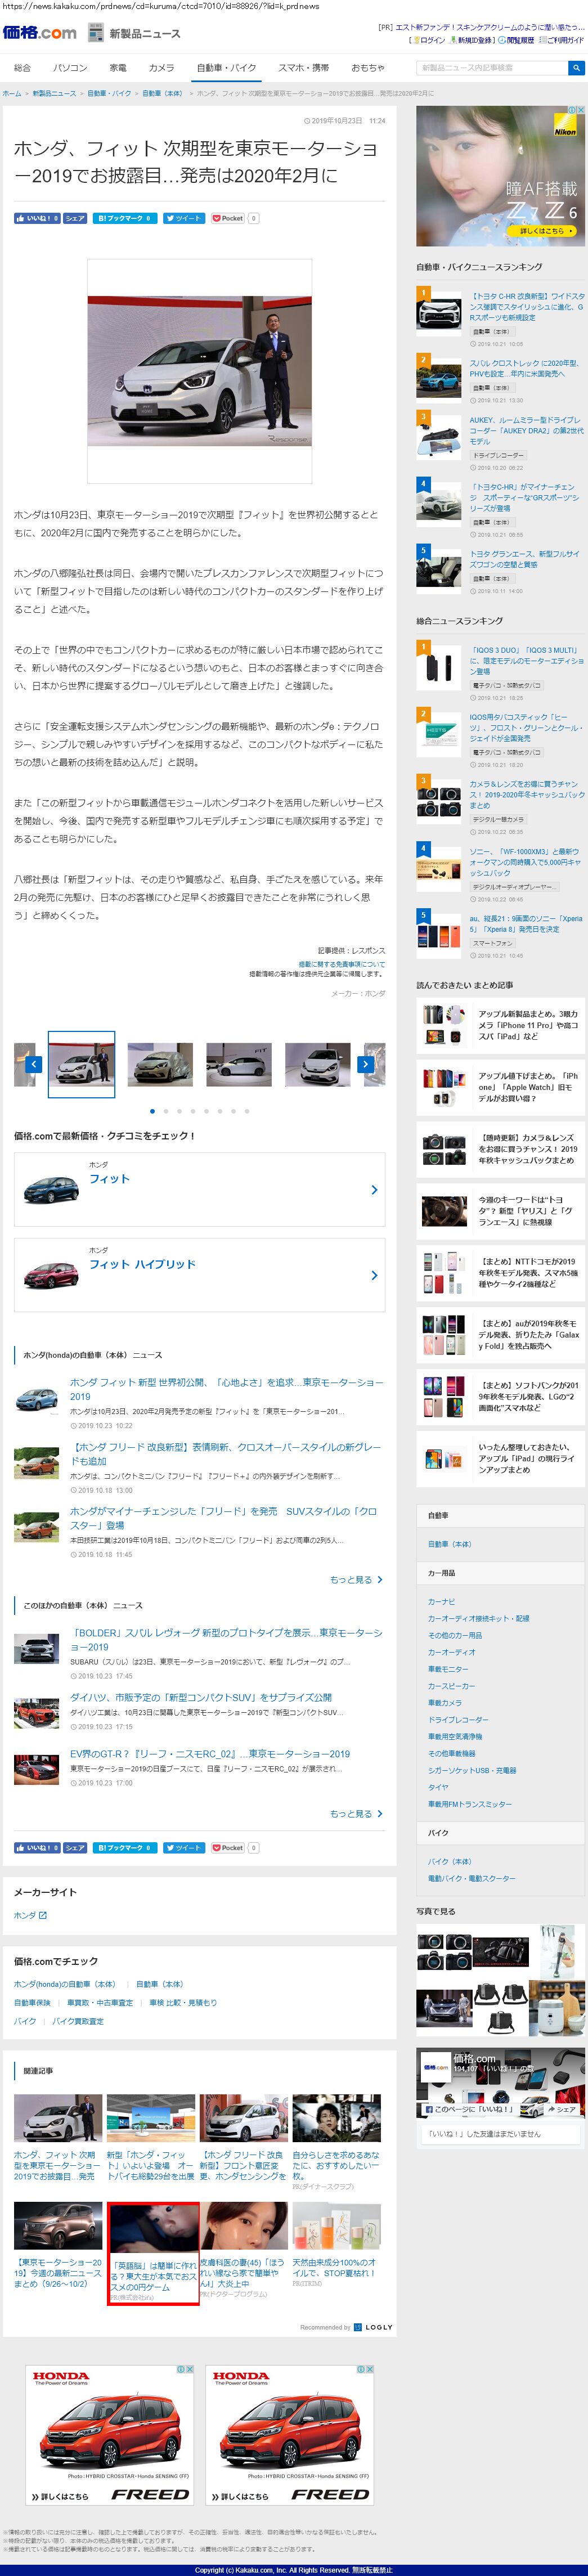The height and width of the screenshot is (2576, 588).
Task: Open the ダイハツ 新型コンパクトSUV news headline
Action: click(201, 1697)
